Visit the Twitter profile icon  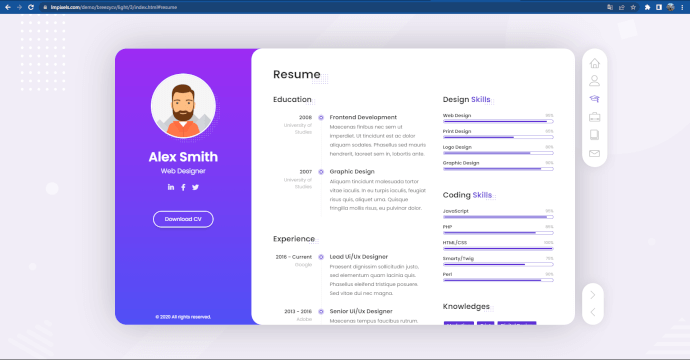pos(195,187)
